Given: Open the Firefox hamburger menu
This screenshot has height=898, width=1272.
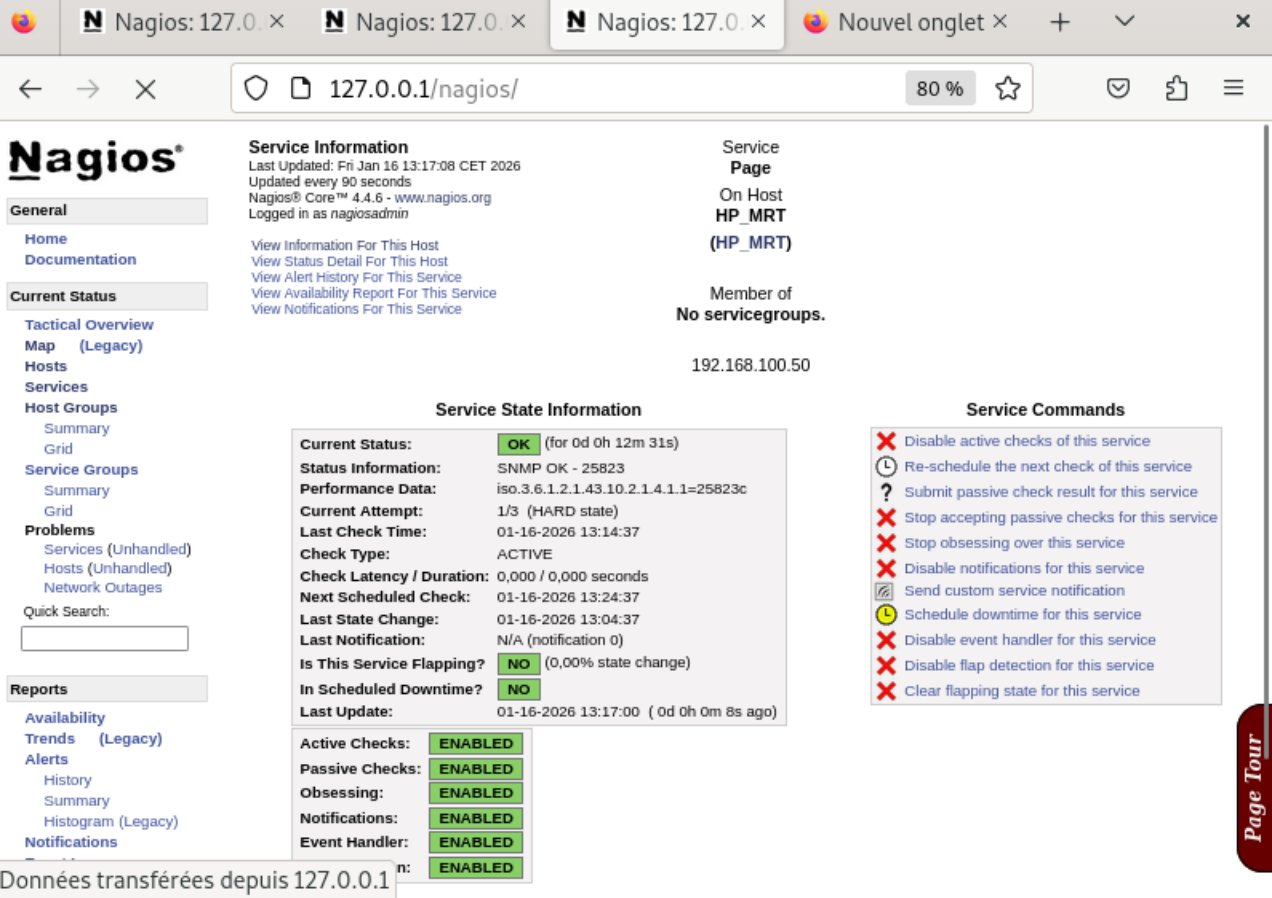Looking at the screenshot, I should click(1233, 88).
